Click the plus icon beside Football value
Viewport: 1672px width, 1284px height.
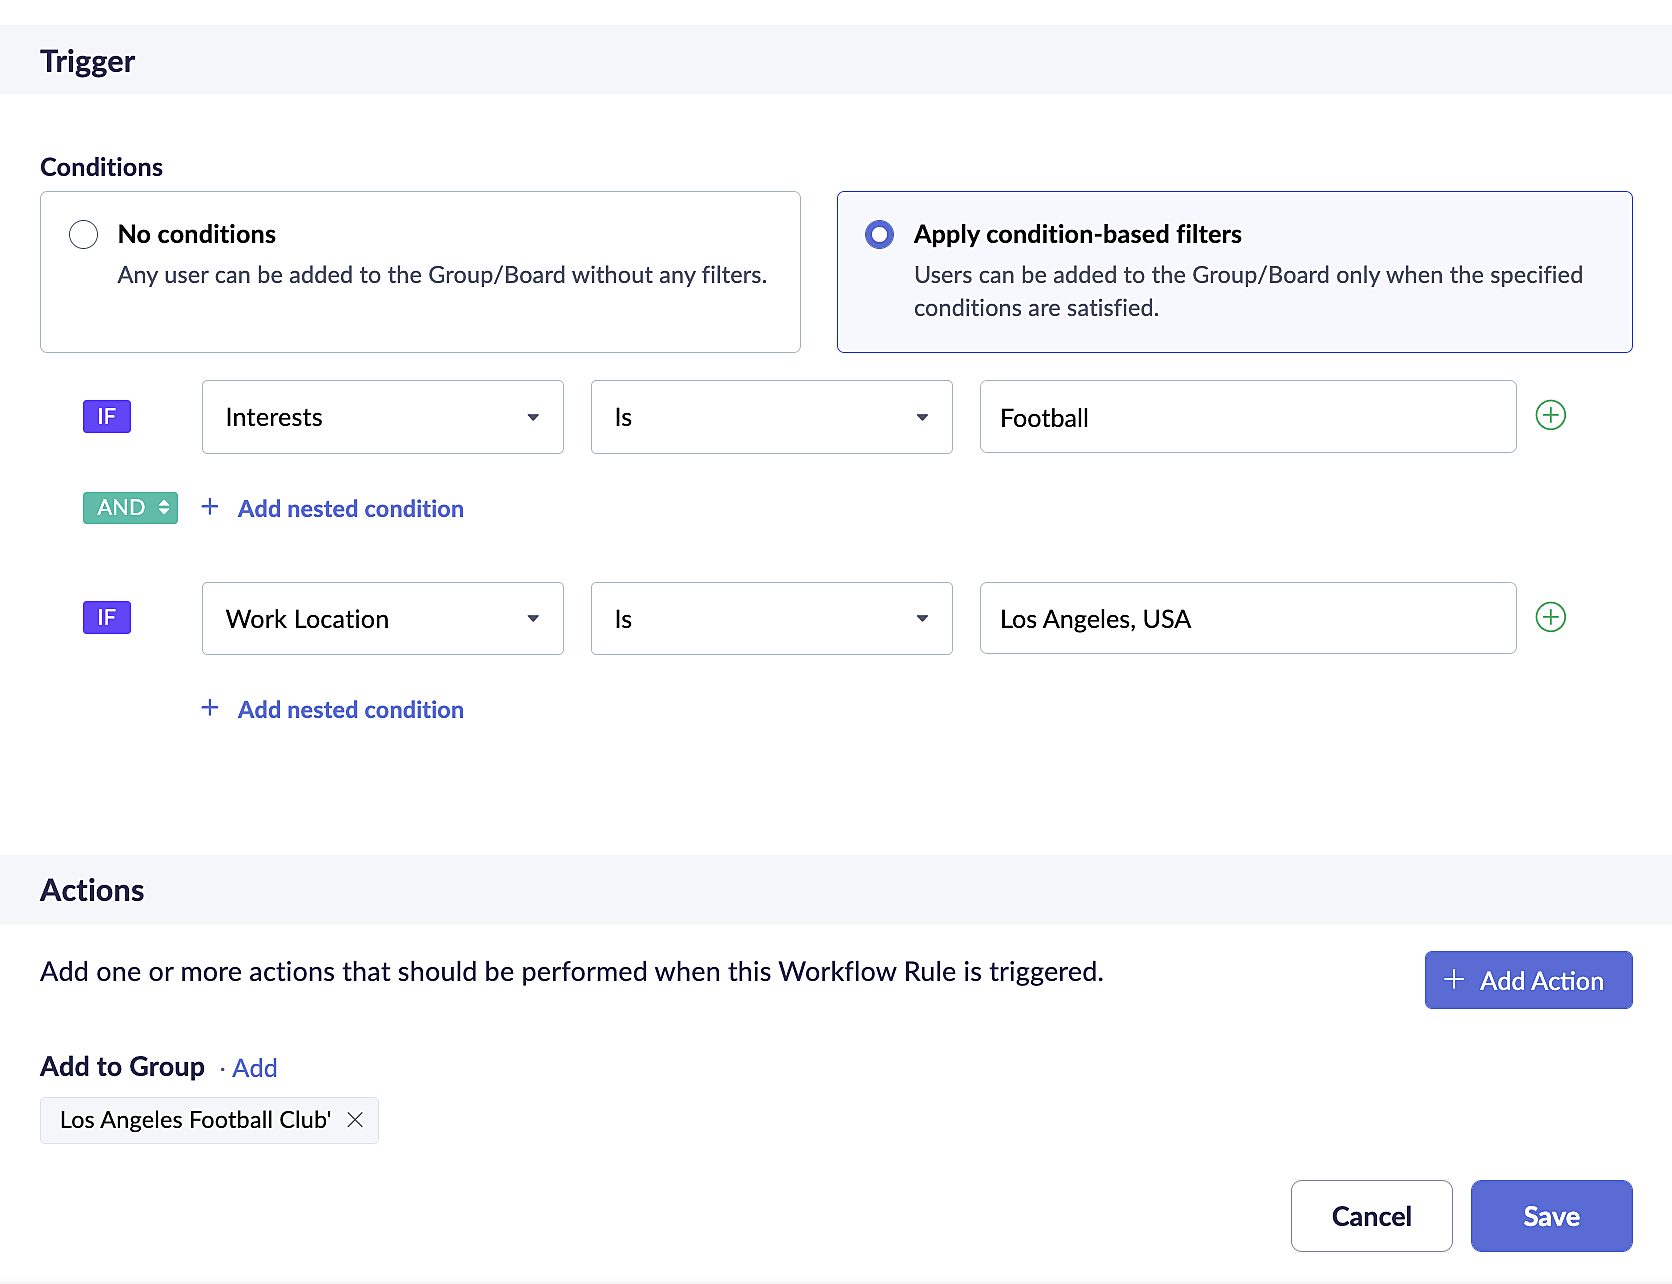coord(1550,416)
